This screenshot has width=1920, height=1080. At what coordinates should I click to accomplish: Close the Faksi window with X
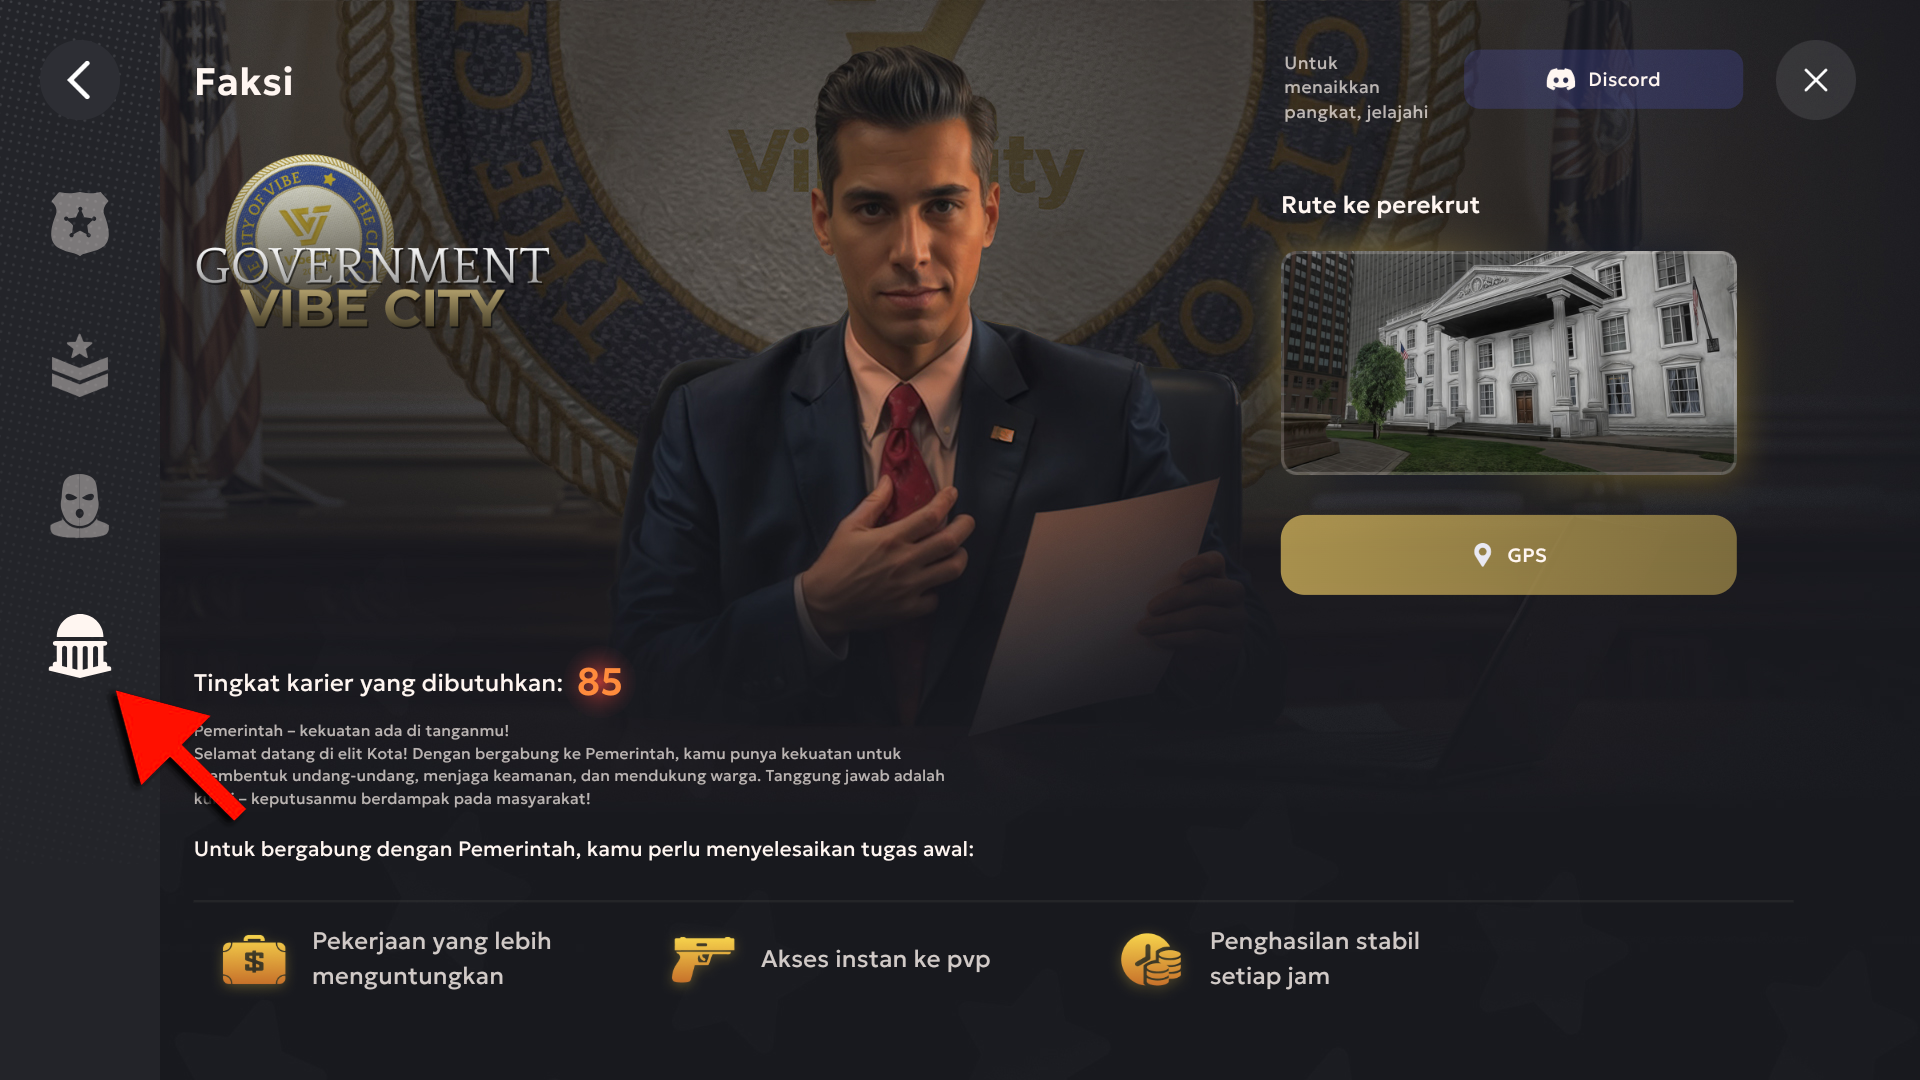point(1815,80)
